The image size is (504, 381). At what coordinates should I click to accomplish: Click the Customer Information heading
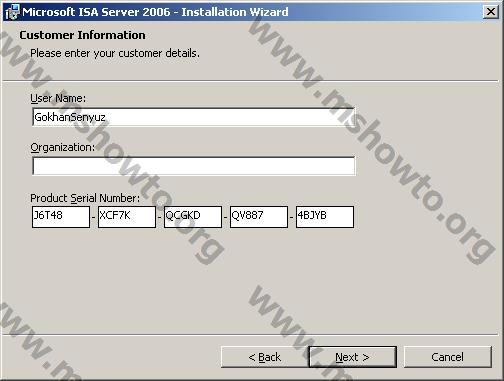82,35
